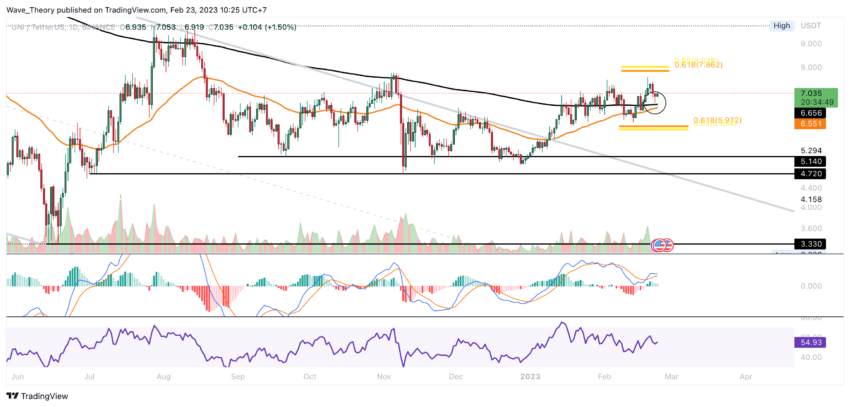This screenshot has height=407, width=850.
Task: Click the Aug label on time axis
Action: (163, 375)
